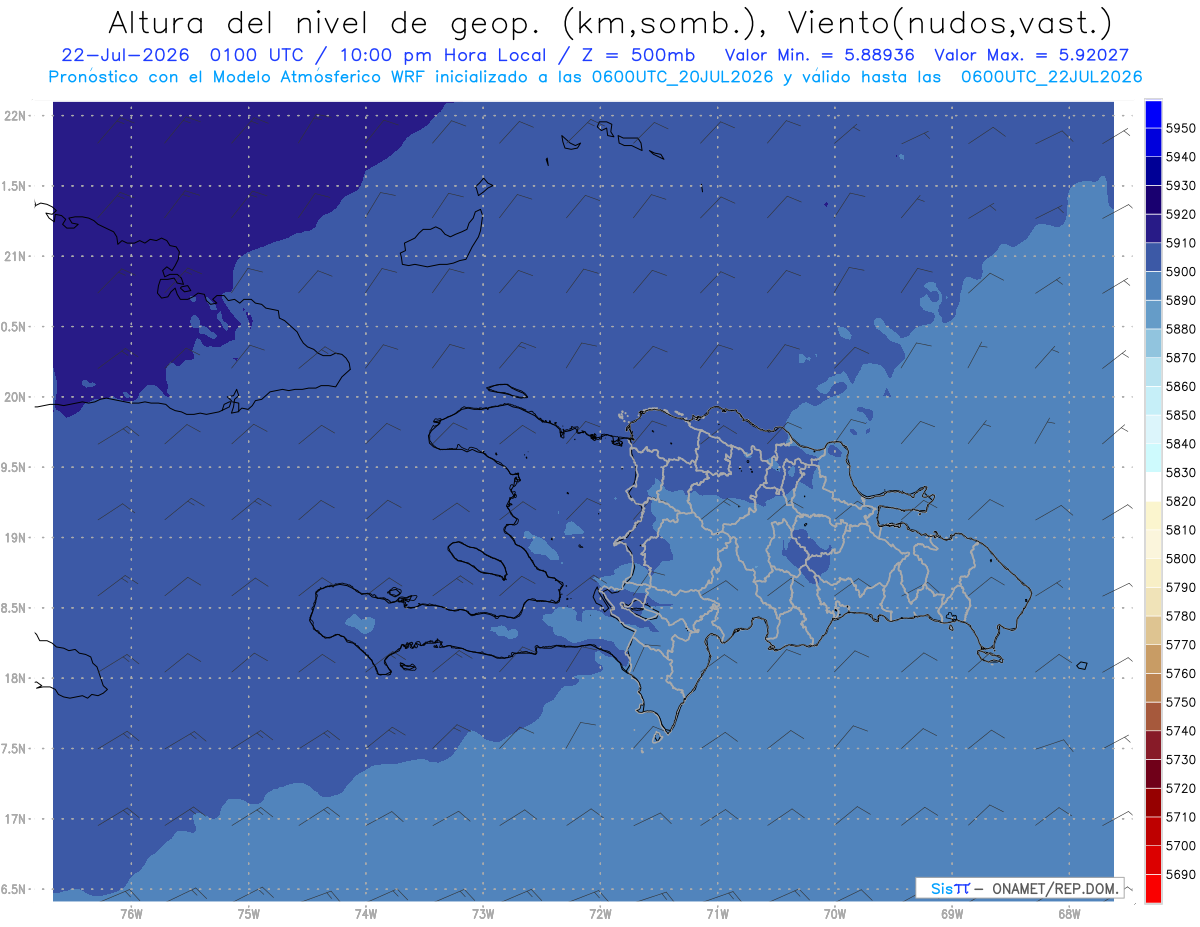
Task: Click the 68W longitude axis label
Action: coord(1069,913)
